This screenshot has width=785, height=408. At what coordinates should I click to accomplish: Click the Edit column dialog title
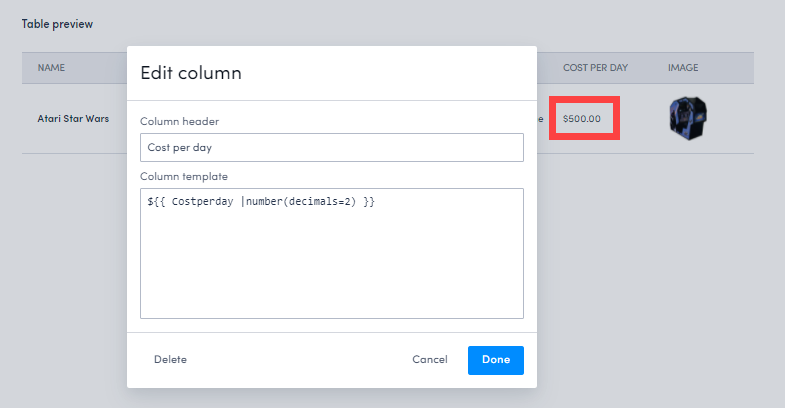[x=190, y=73]
